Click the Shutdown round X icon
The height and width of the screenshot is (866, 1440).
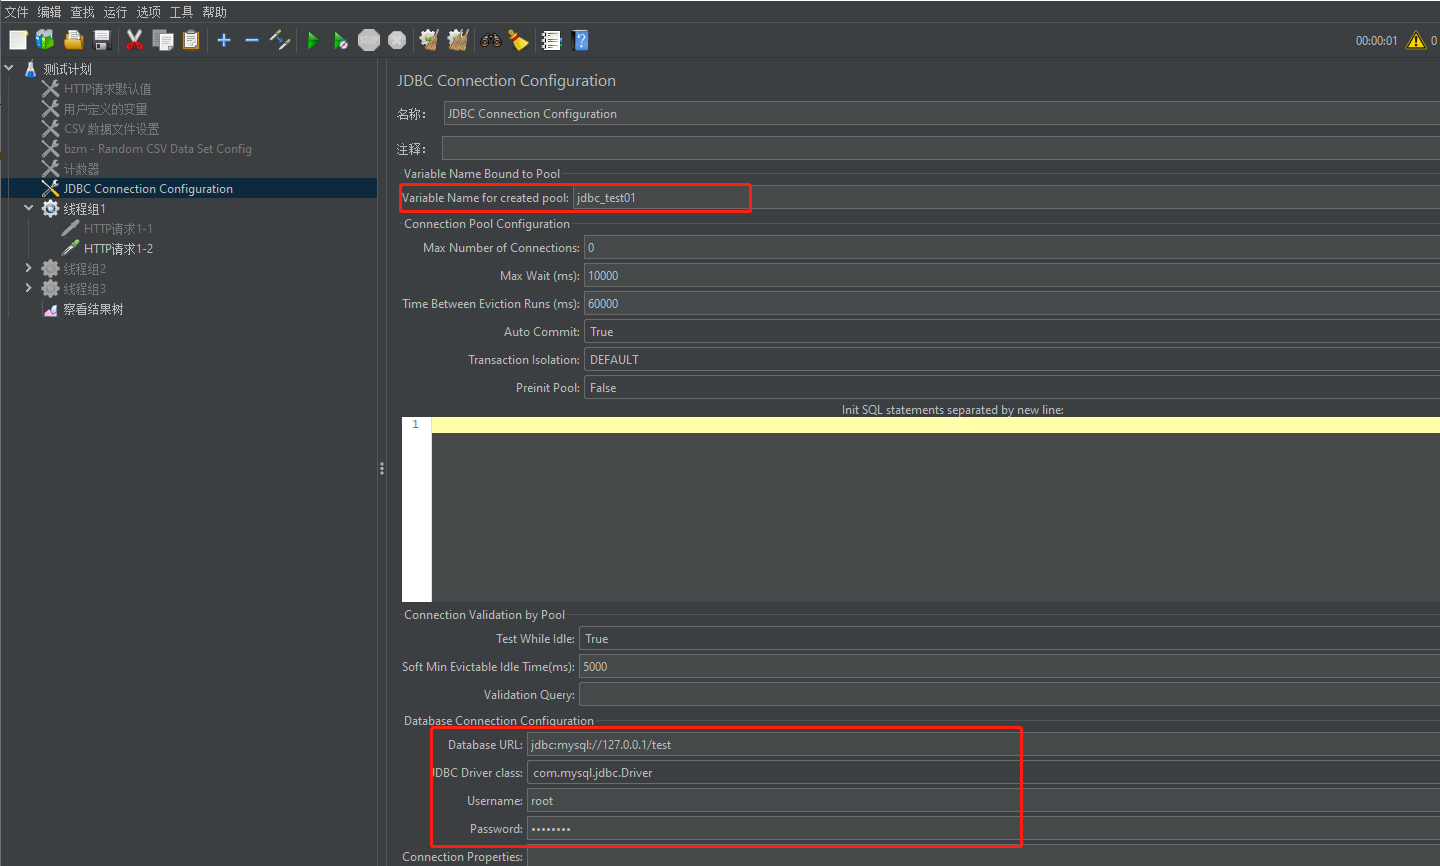point(397,40)
